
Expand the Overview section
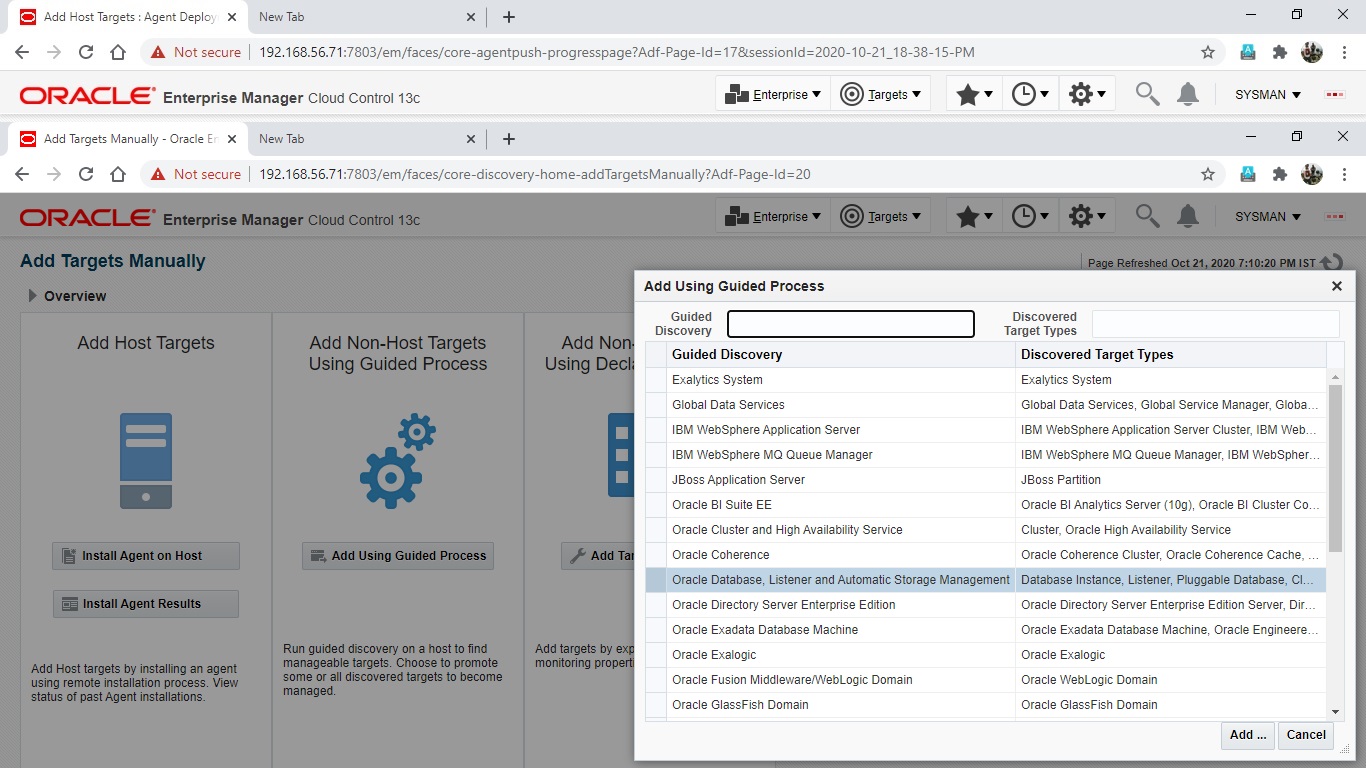pos(31,296)
